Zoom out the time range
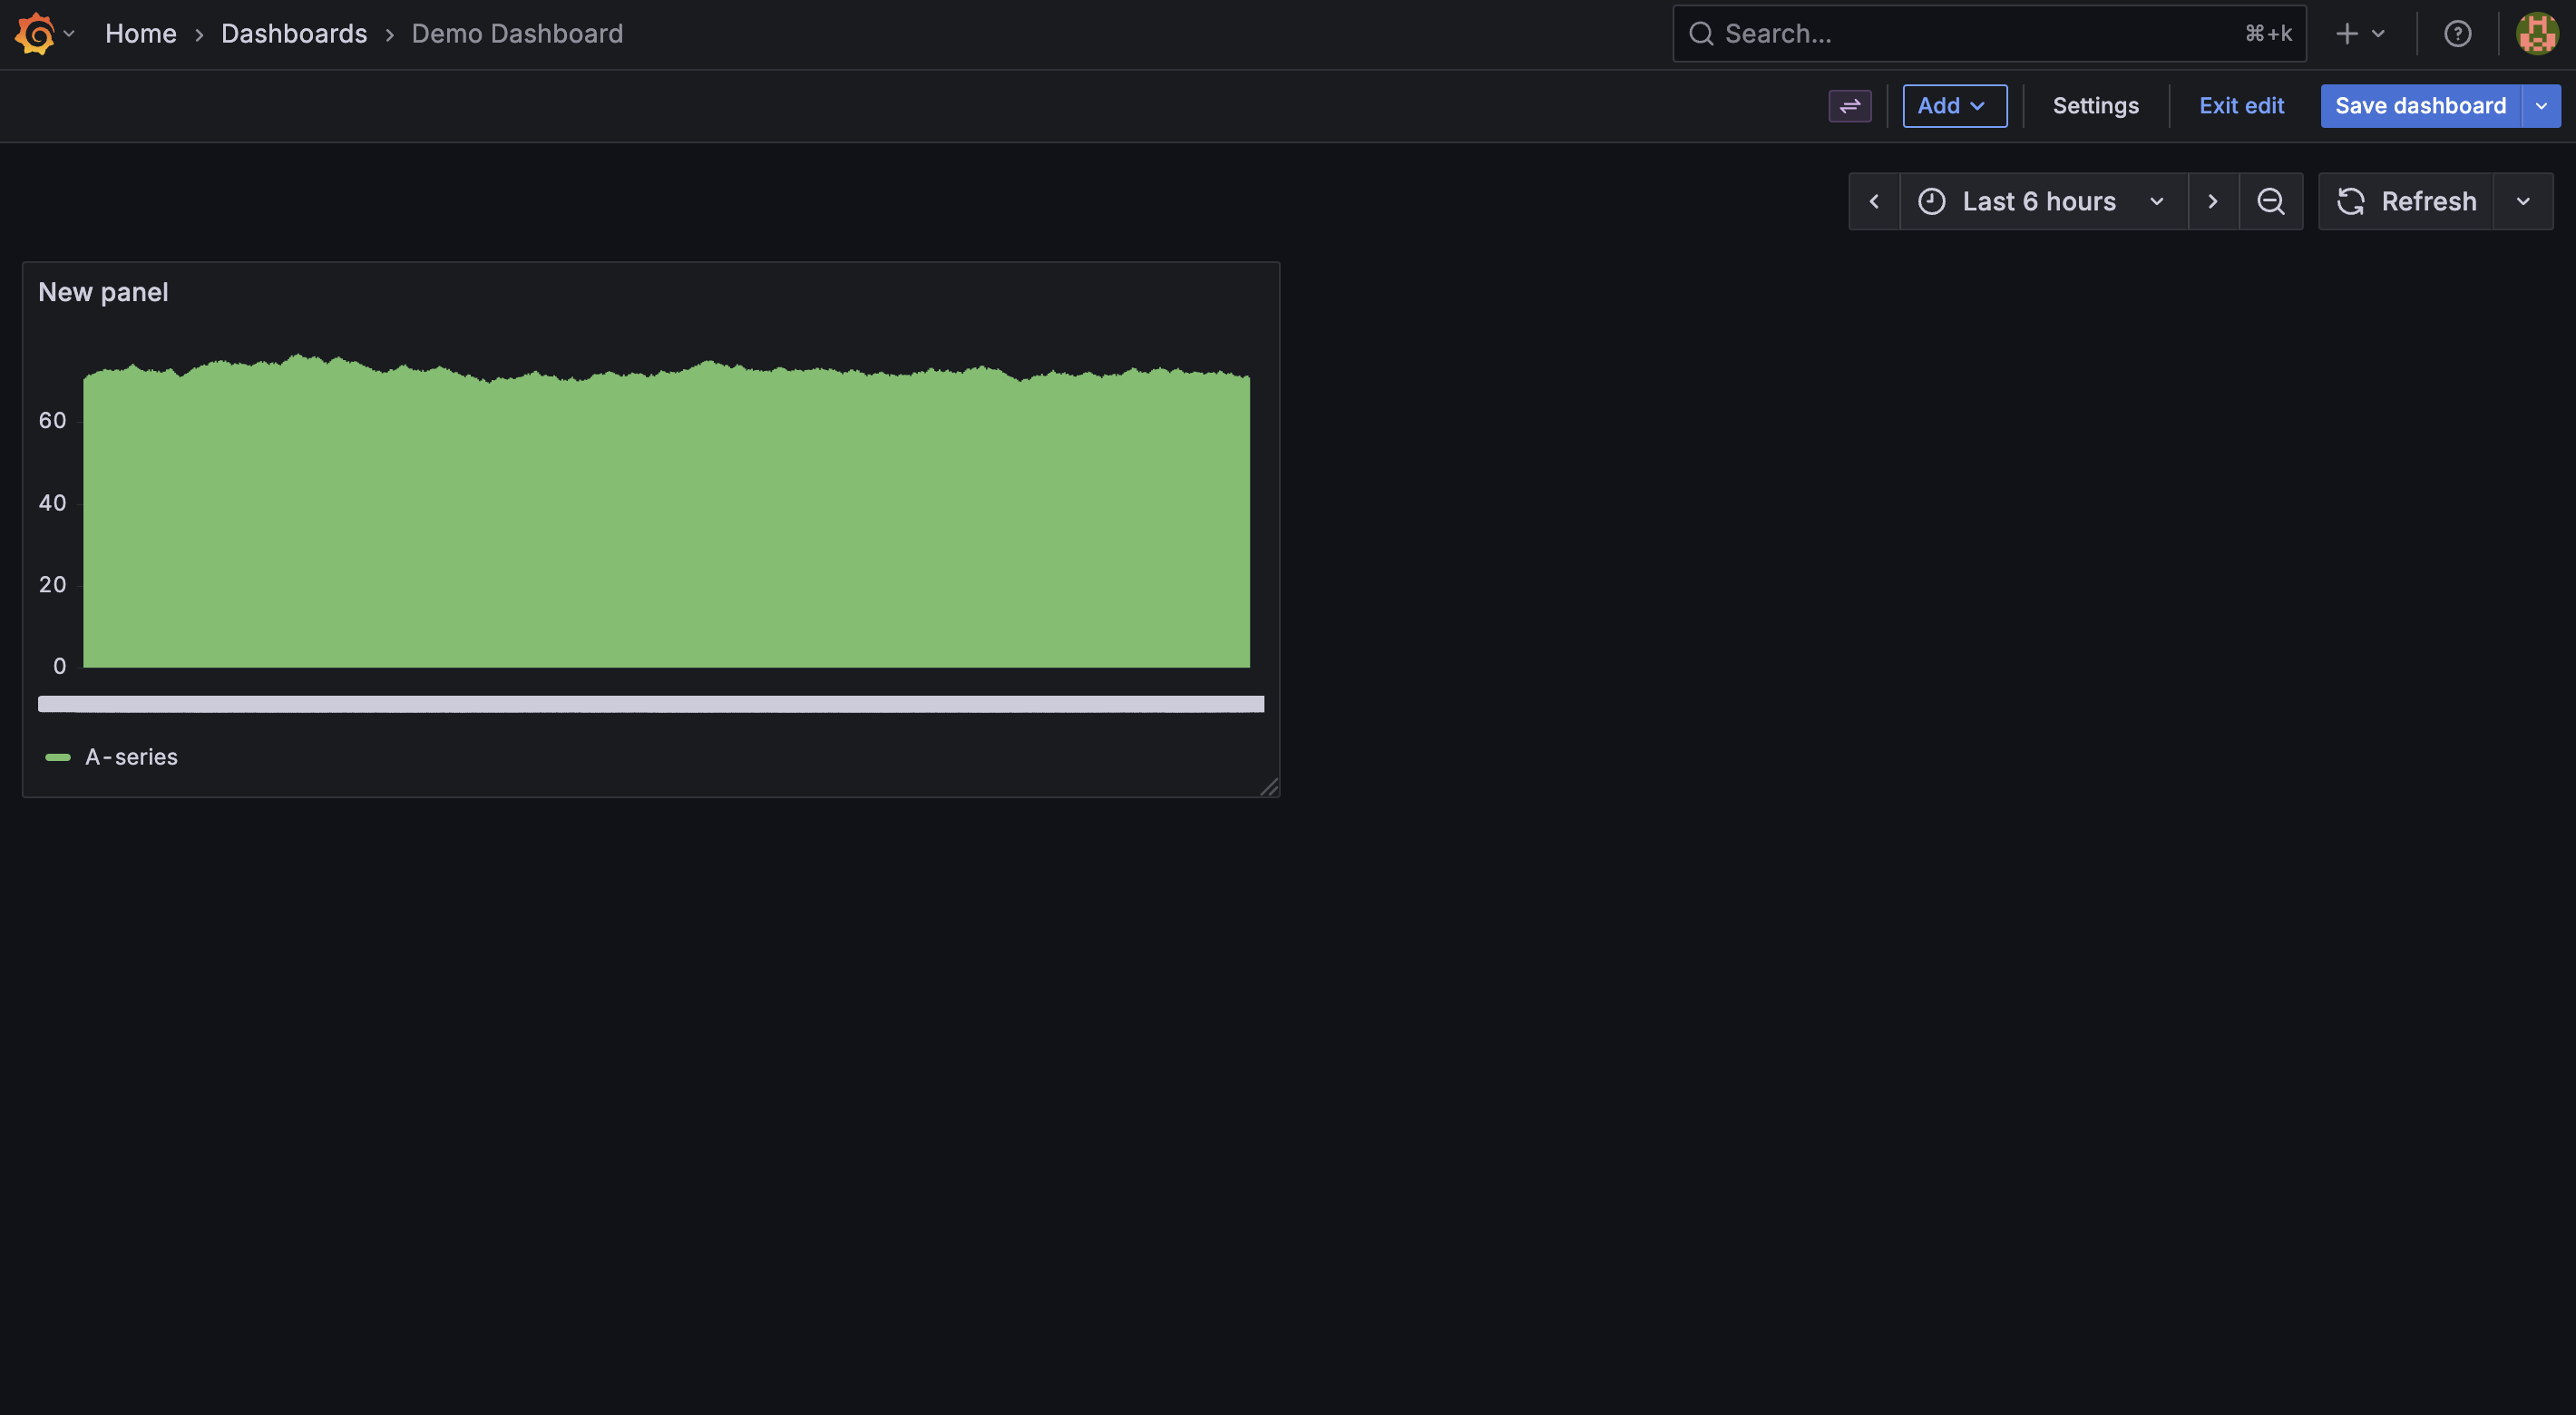 click(x=2271, y=202)
